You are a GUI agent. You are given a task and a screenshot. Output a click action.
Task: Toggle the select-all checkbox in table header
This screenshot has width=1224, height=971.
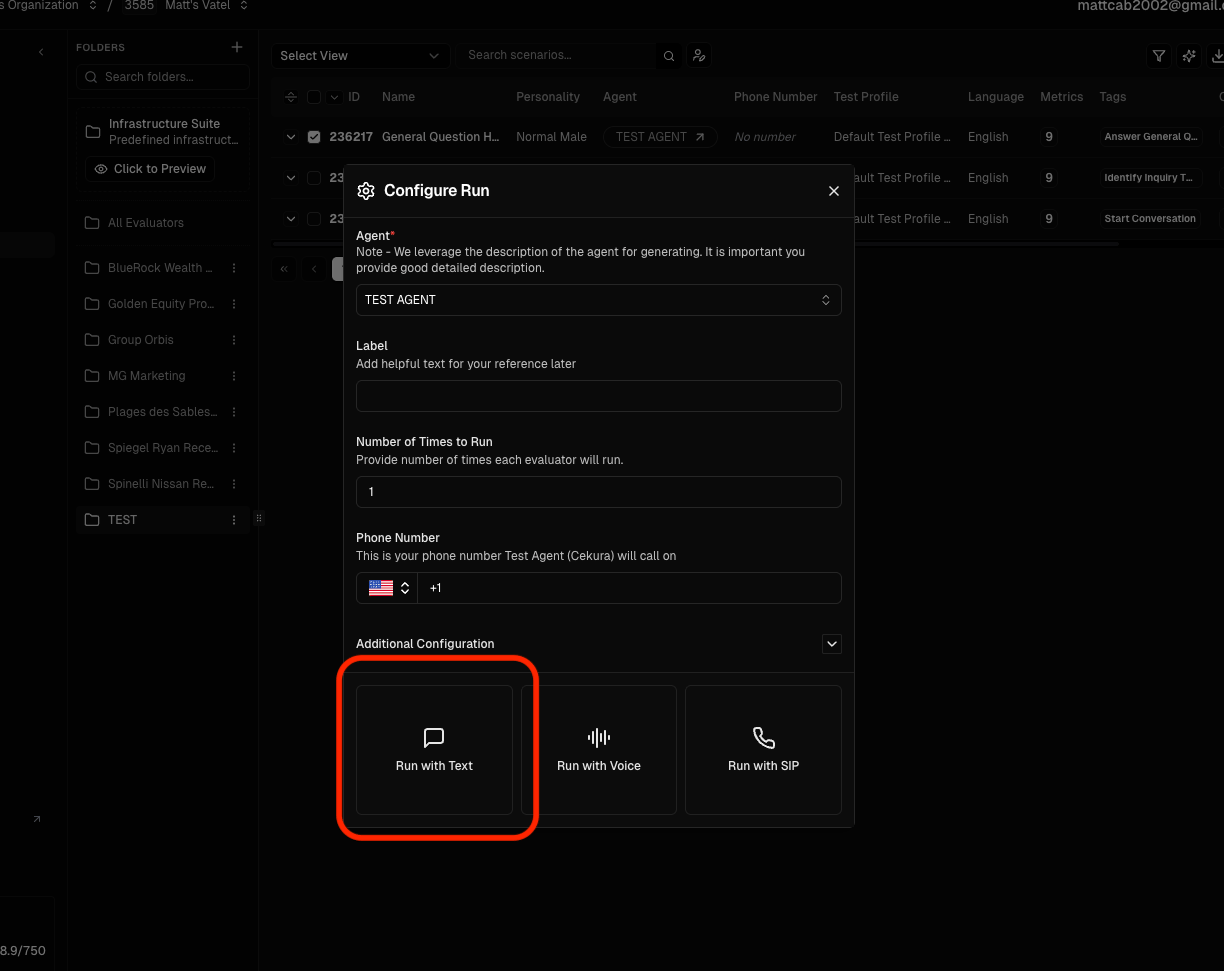pyautogui.click(x=314, y=97)
